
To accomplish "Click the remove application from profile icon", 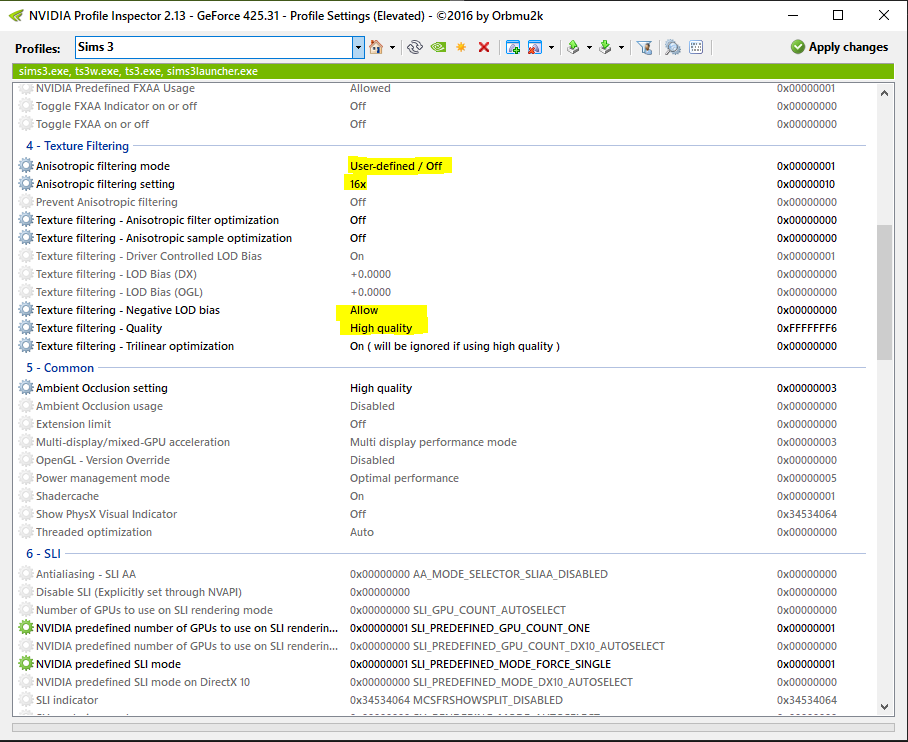I will coord(534,47).
